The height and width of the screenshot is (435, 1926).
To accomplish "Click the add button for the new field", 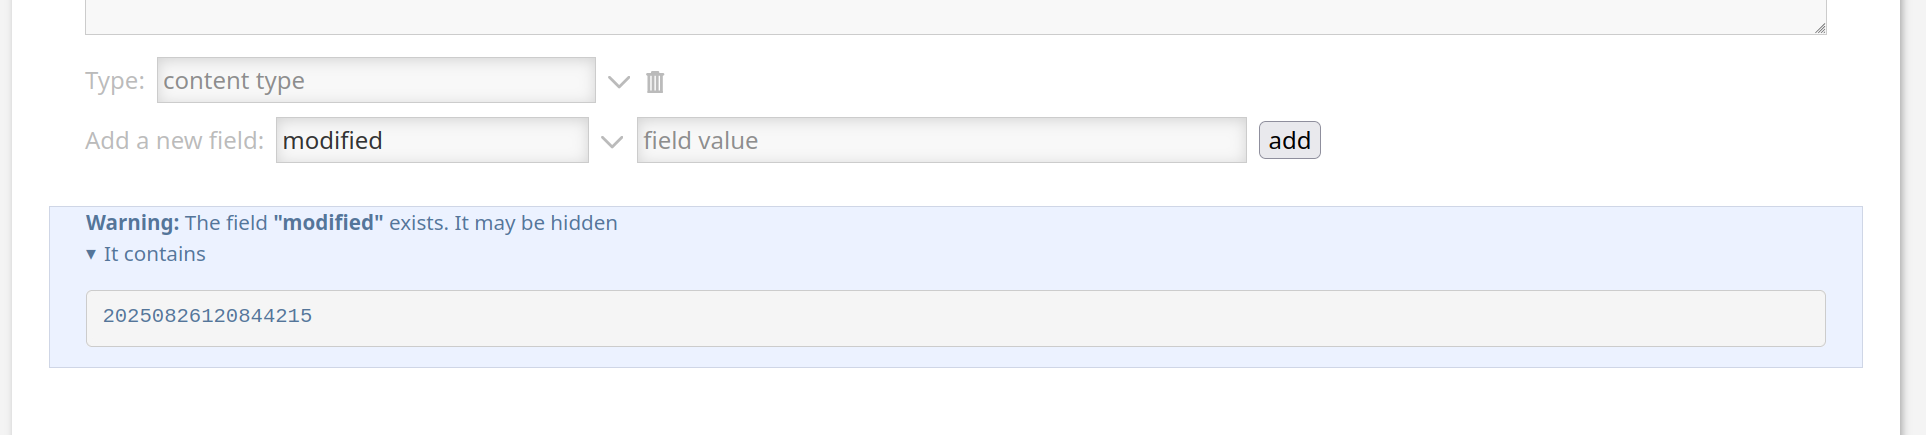I will tap(1289, 140).
